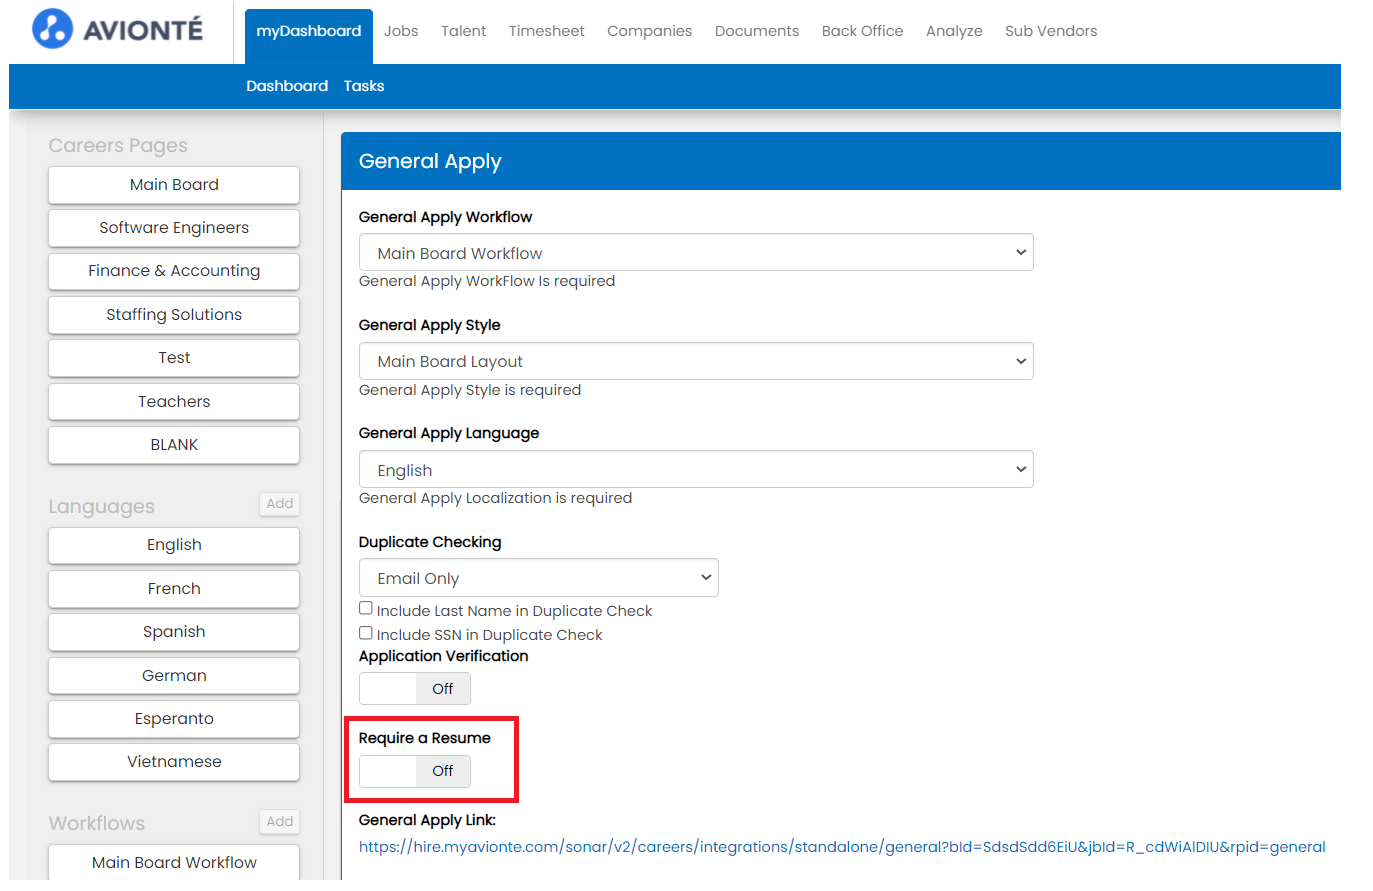
Task: Open the Talent menu tab
Action: click(463, 31)
